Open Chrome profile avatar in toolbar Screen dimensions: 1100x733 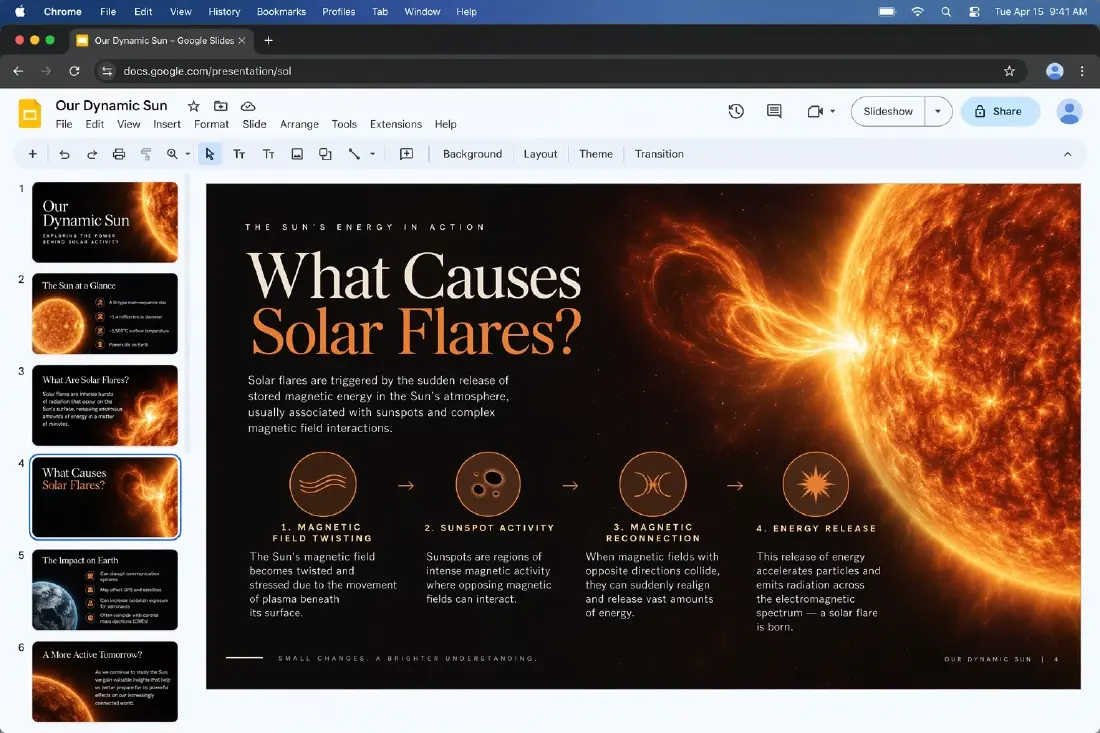tap(1054, 71)
